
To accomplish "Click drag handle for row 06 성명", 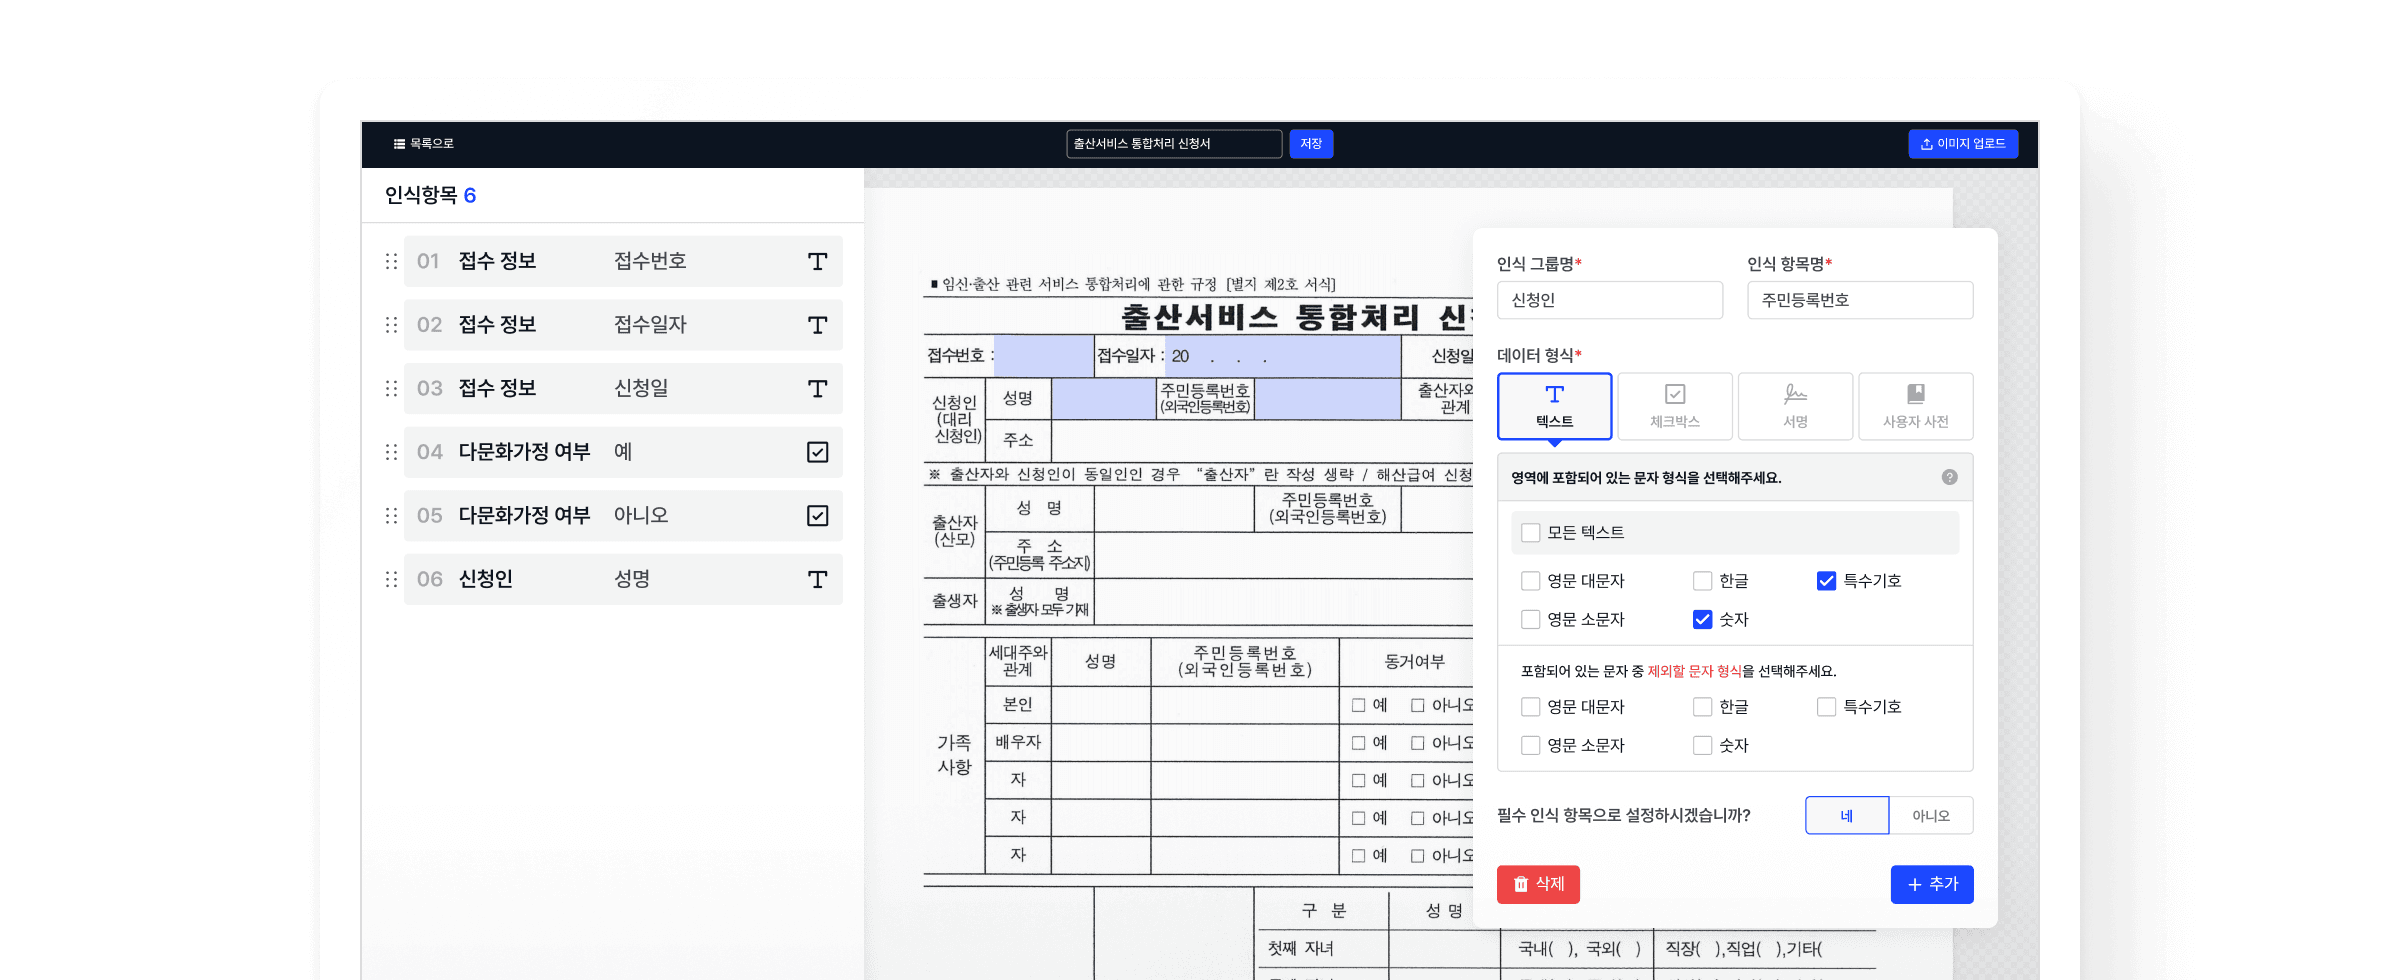I will (391, 579).
